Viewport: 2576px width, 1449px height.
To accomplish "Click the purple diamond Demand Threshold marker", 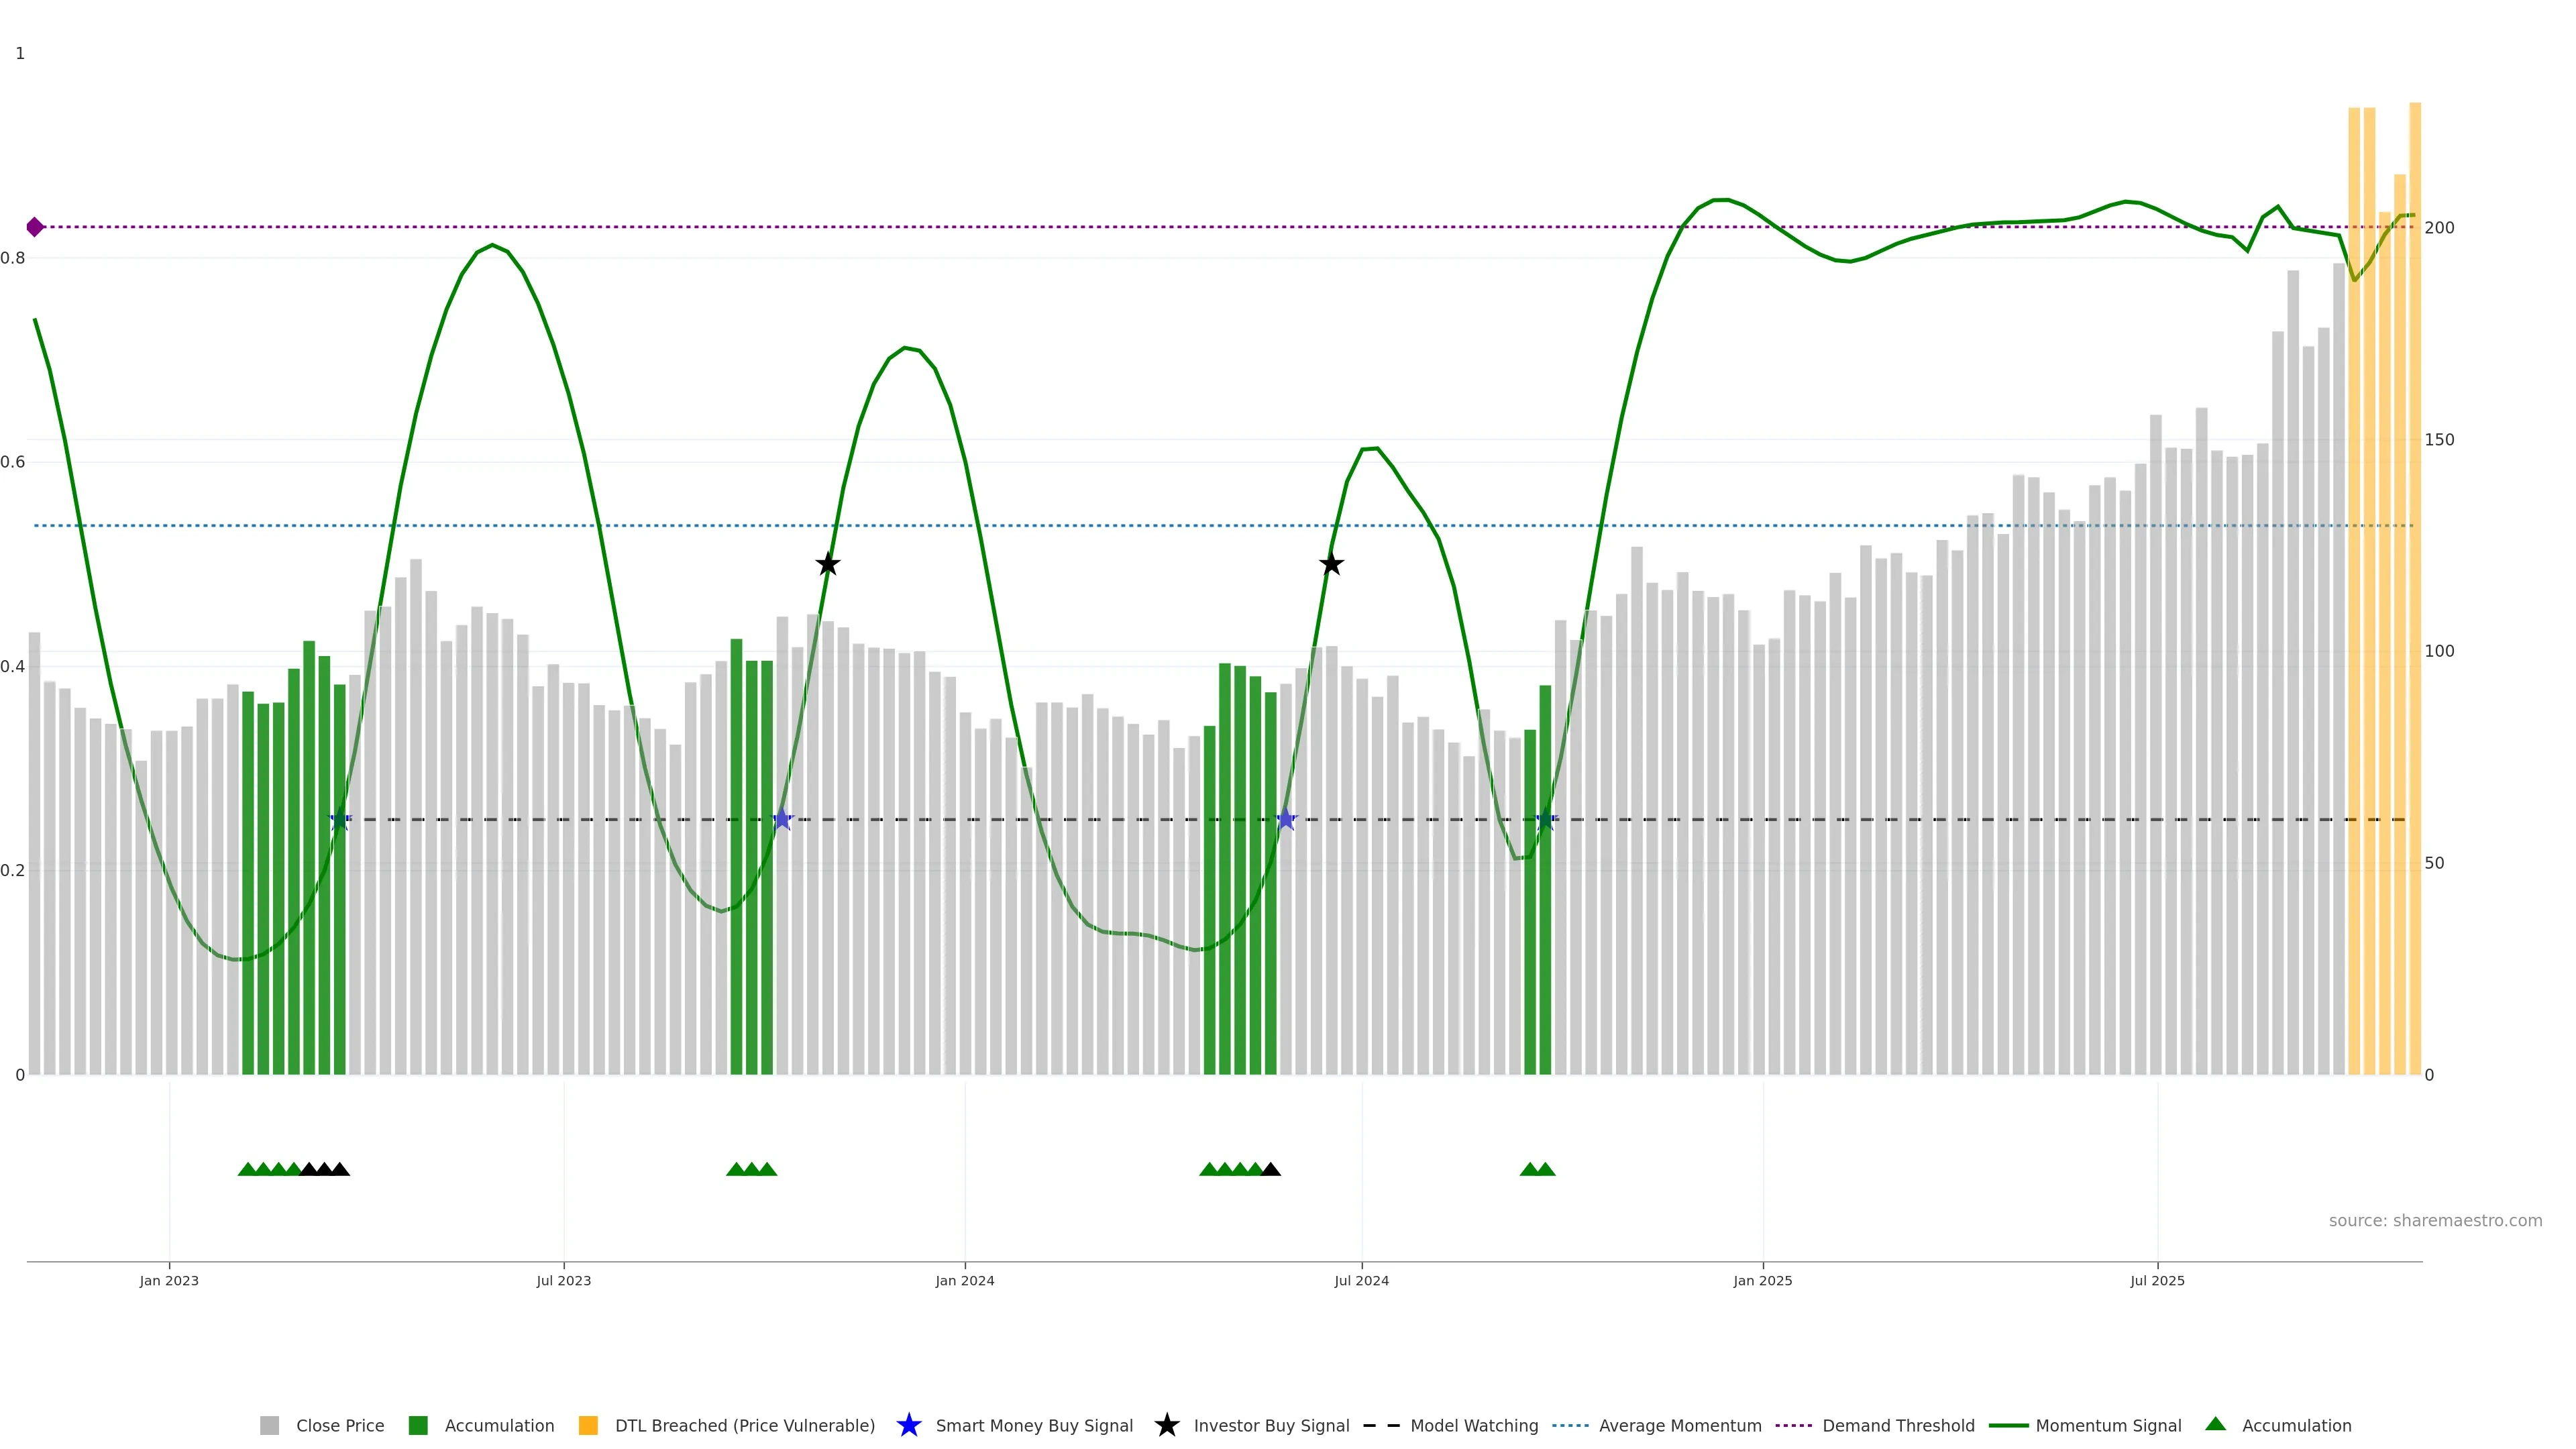I will click(x=35, y=227).
